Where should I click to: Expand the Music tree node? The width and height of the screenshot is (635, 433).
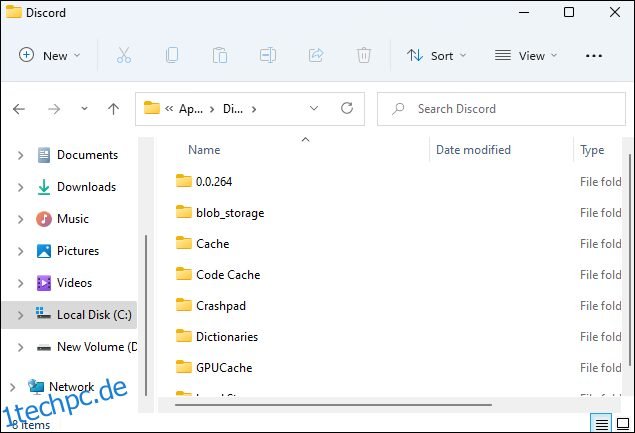coord(20,219)
